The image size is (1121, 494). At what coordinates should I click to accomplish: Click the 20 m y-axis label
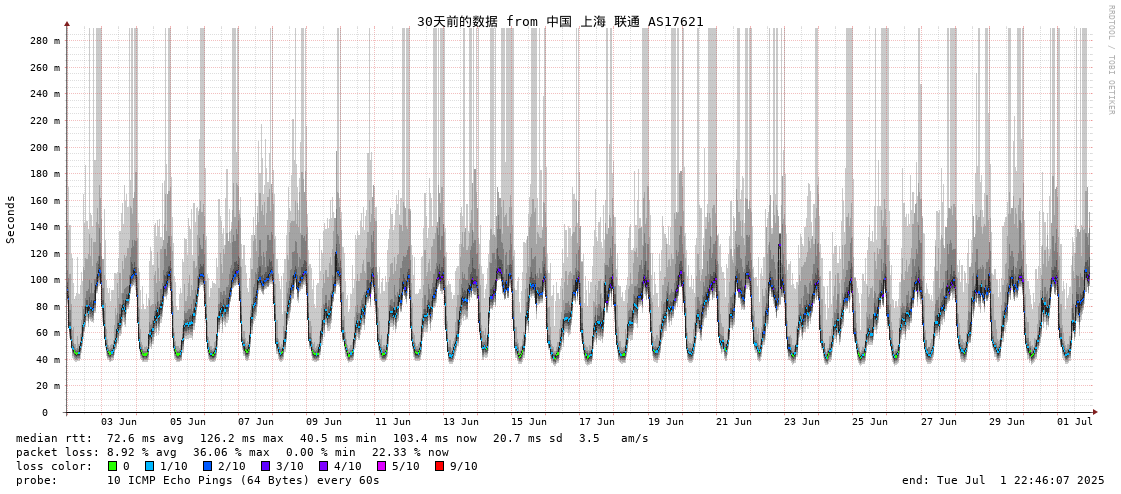pos(48,385)
